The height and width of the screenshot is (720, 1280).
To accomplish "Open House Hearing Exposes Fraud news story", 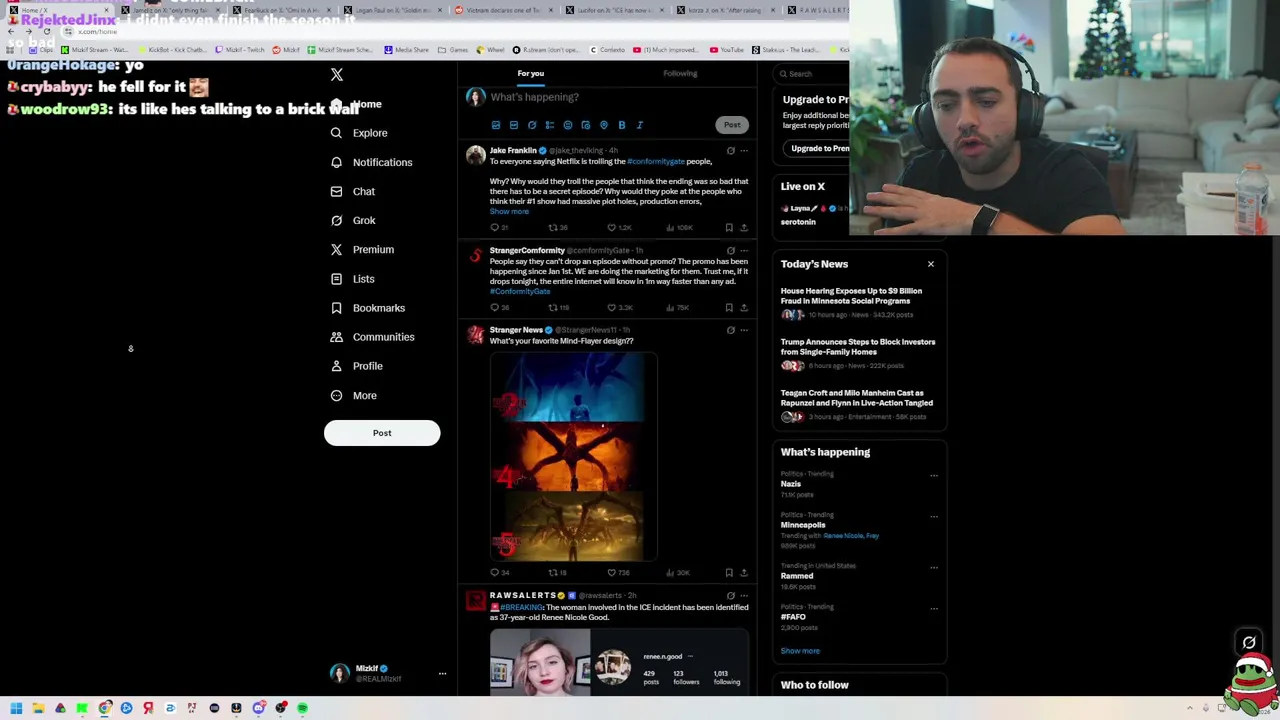I will click(858, 302).
